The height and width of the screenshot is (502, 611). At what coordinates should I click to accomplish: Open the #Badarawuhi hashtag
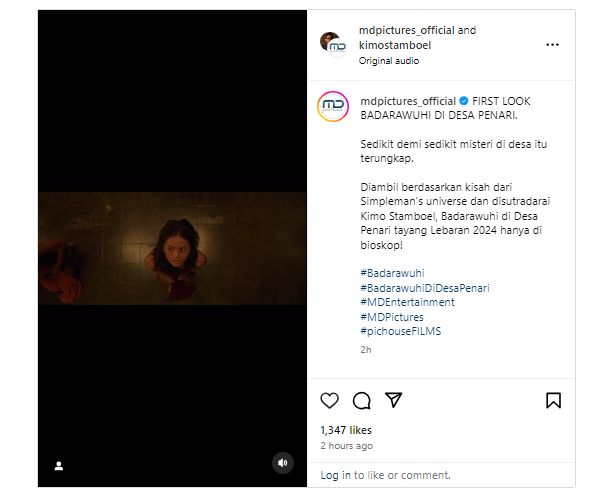392,273
